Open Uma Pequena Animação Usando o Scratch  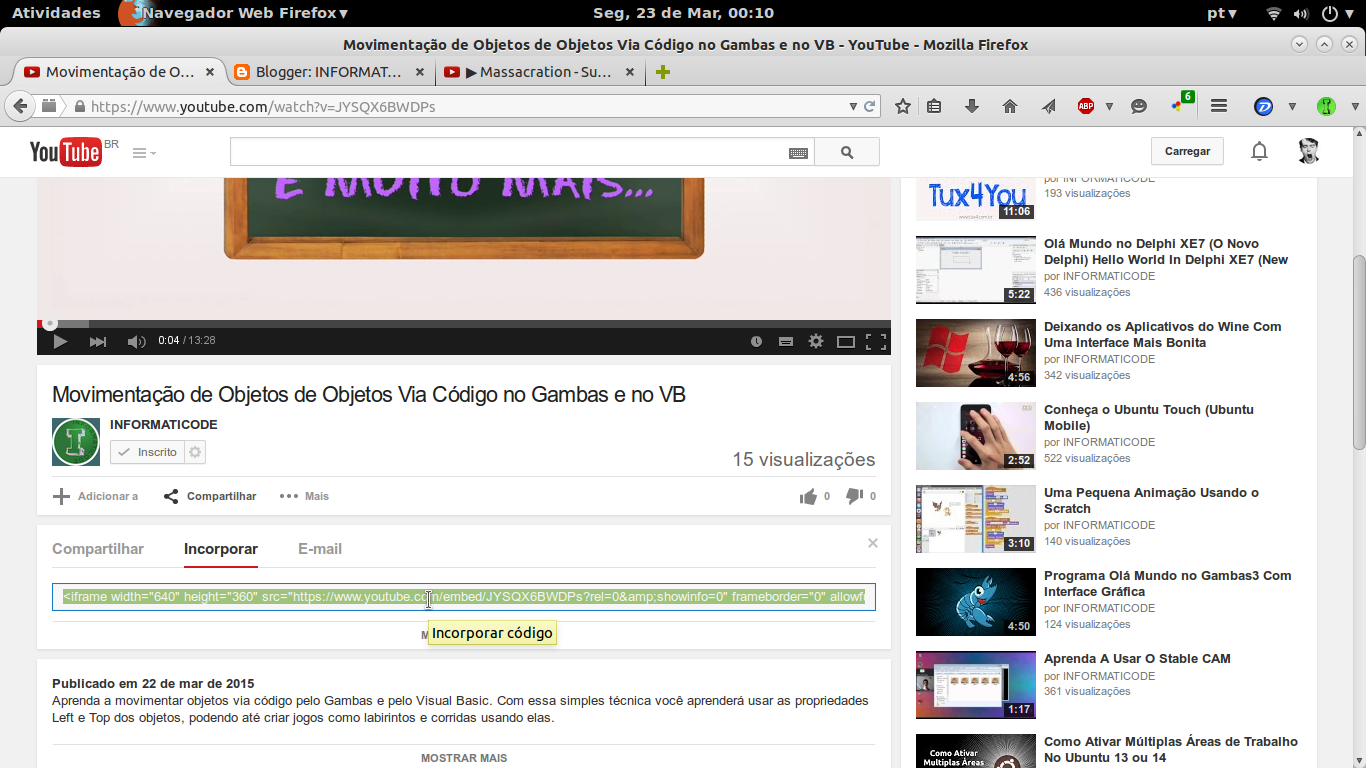1151,501
